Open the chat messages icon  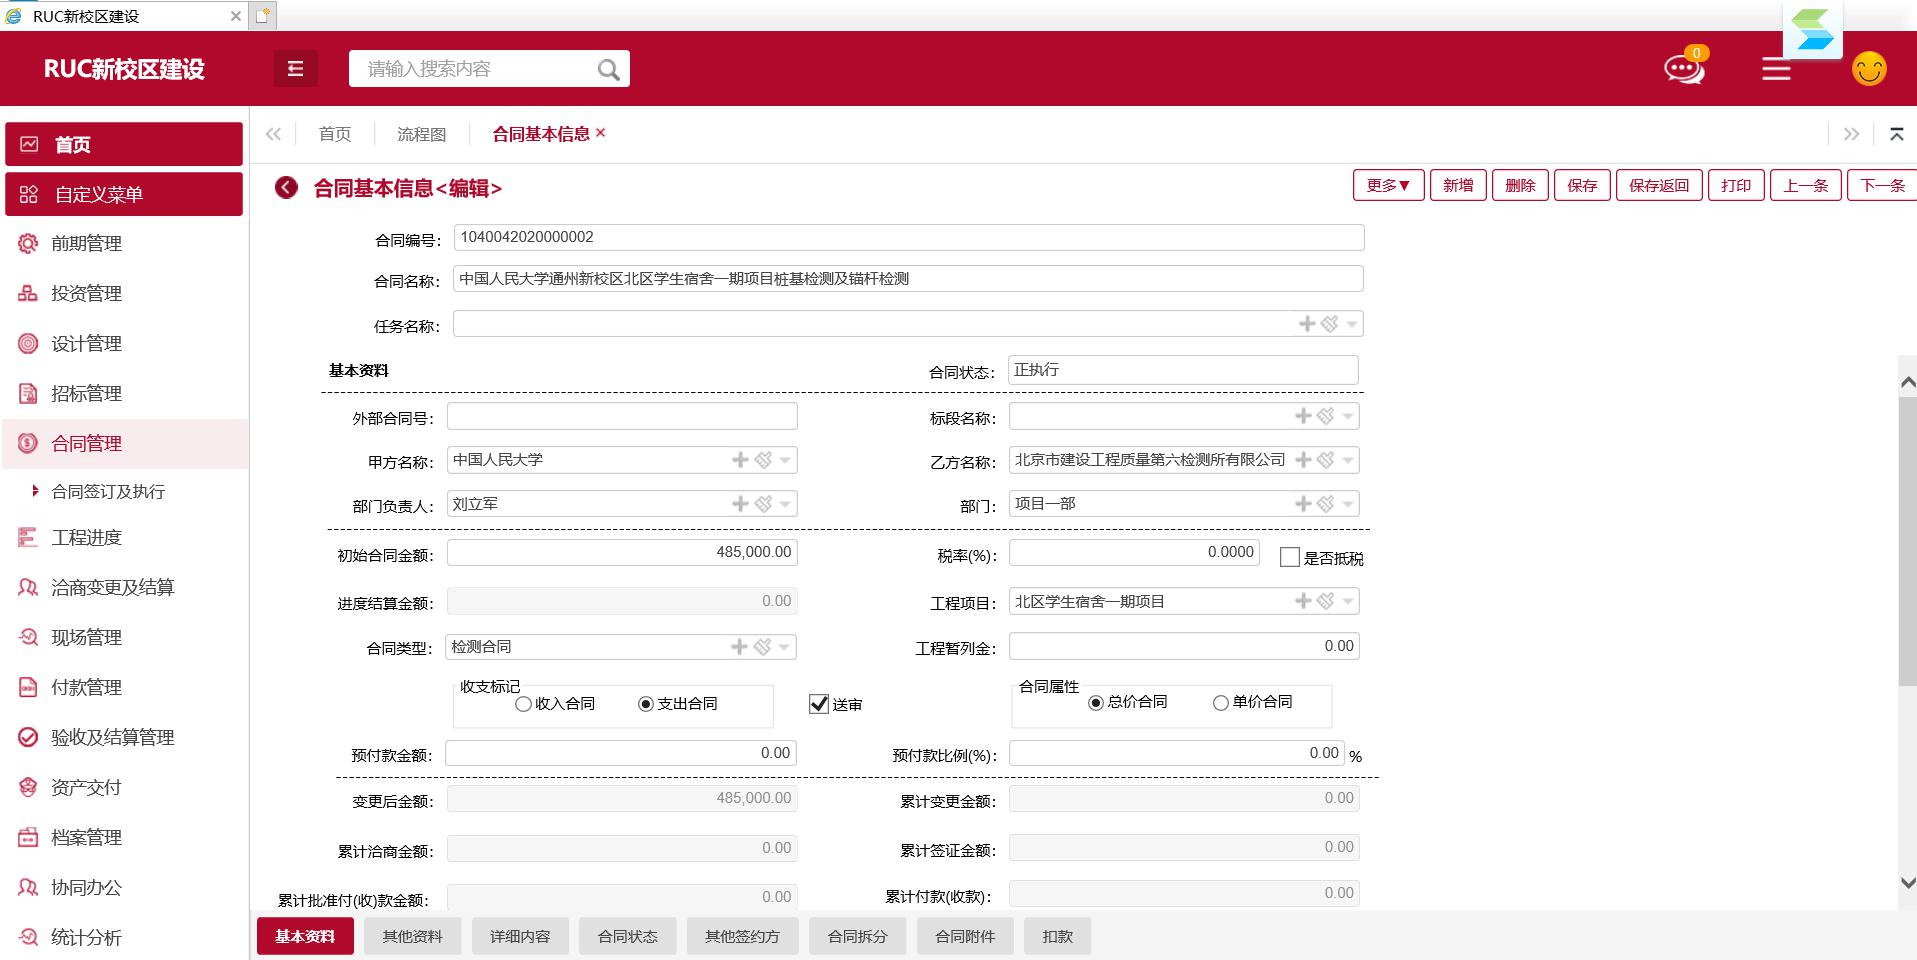click(x=1683, y=69)
